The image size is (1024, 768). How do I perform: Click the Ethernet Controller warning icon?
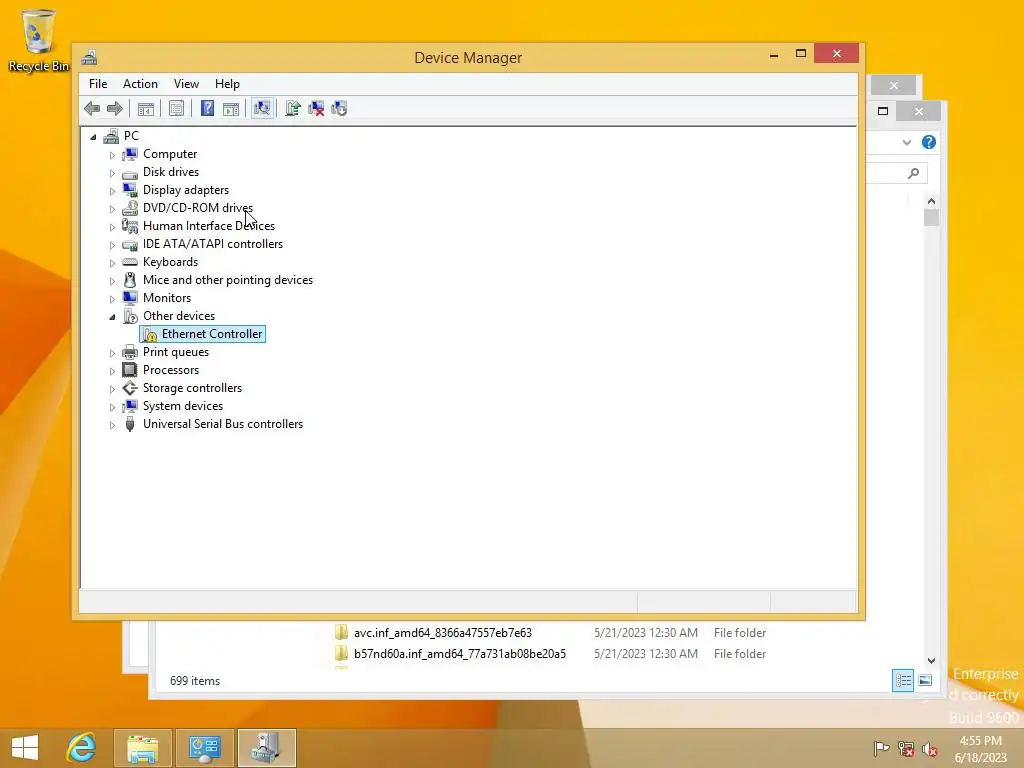point(150,334)
